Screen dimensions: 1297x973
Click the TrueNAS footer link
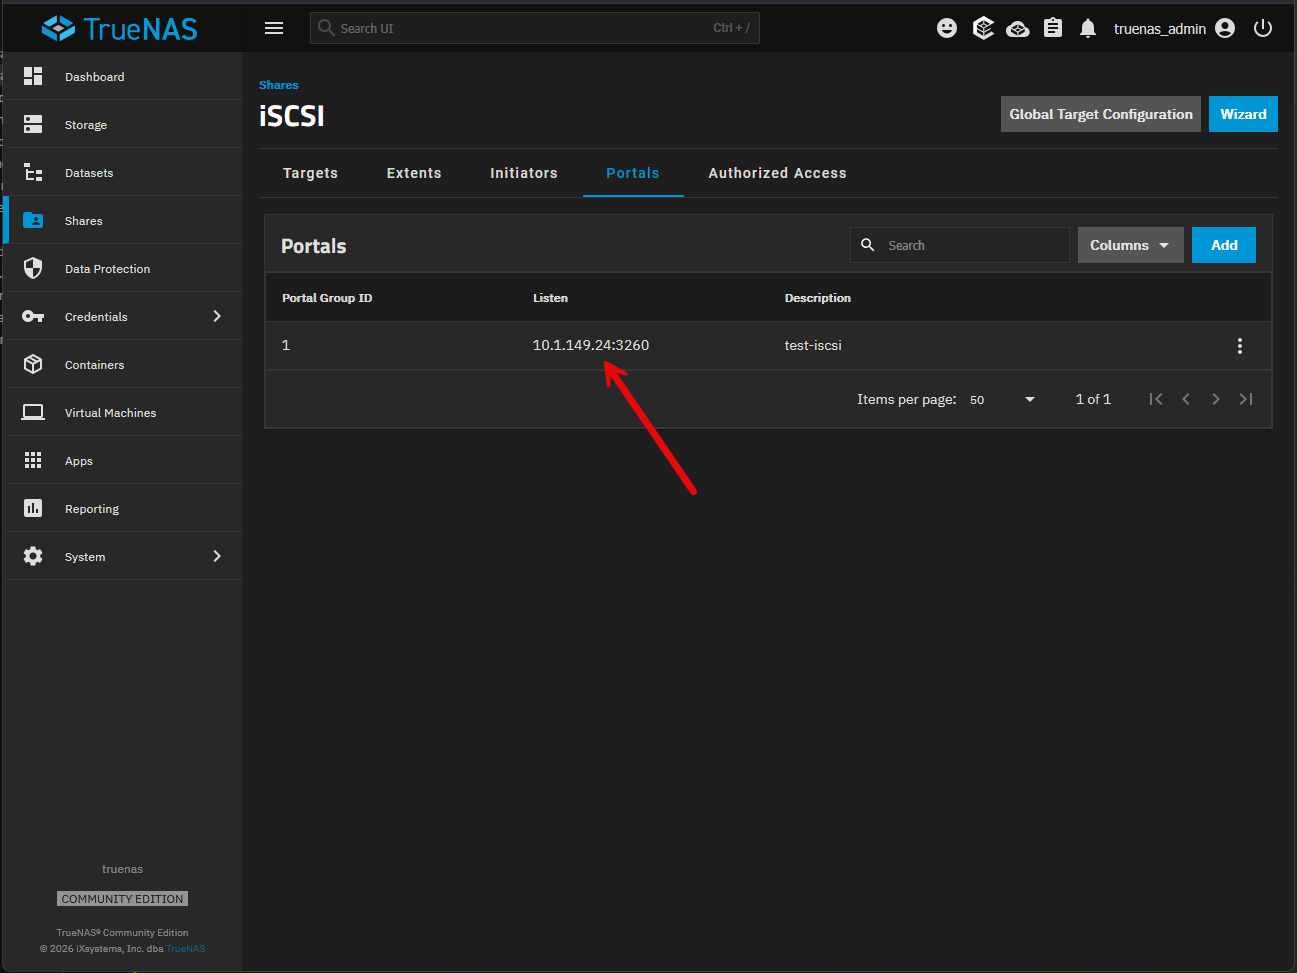(186, 949)
